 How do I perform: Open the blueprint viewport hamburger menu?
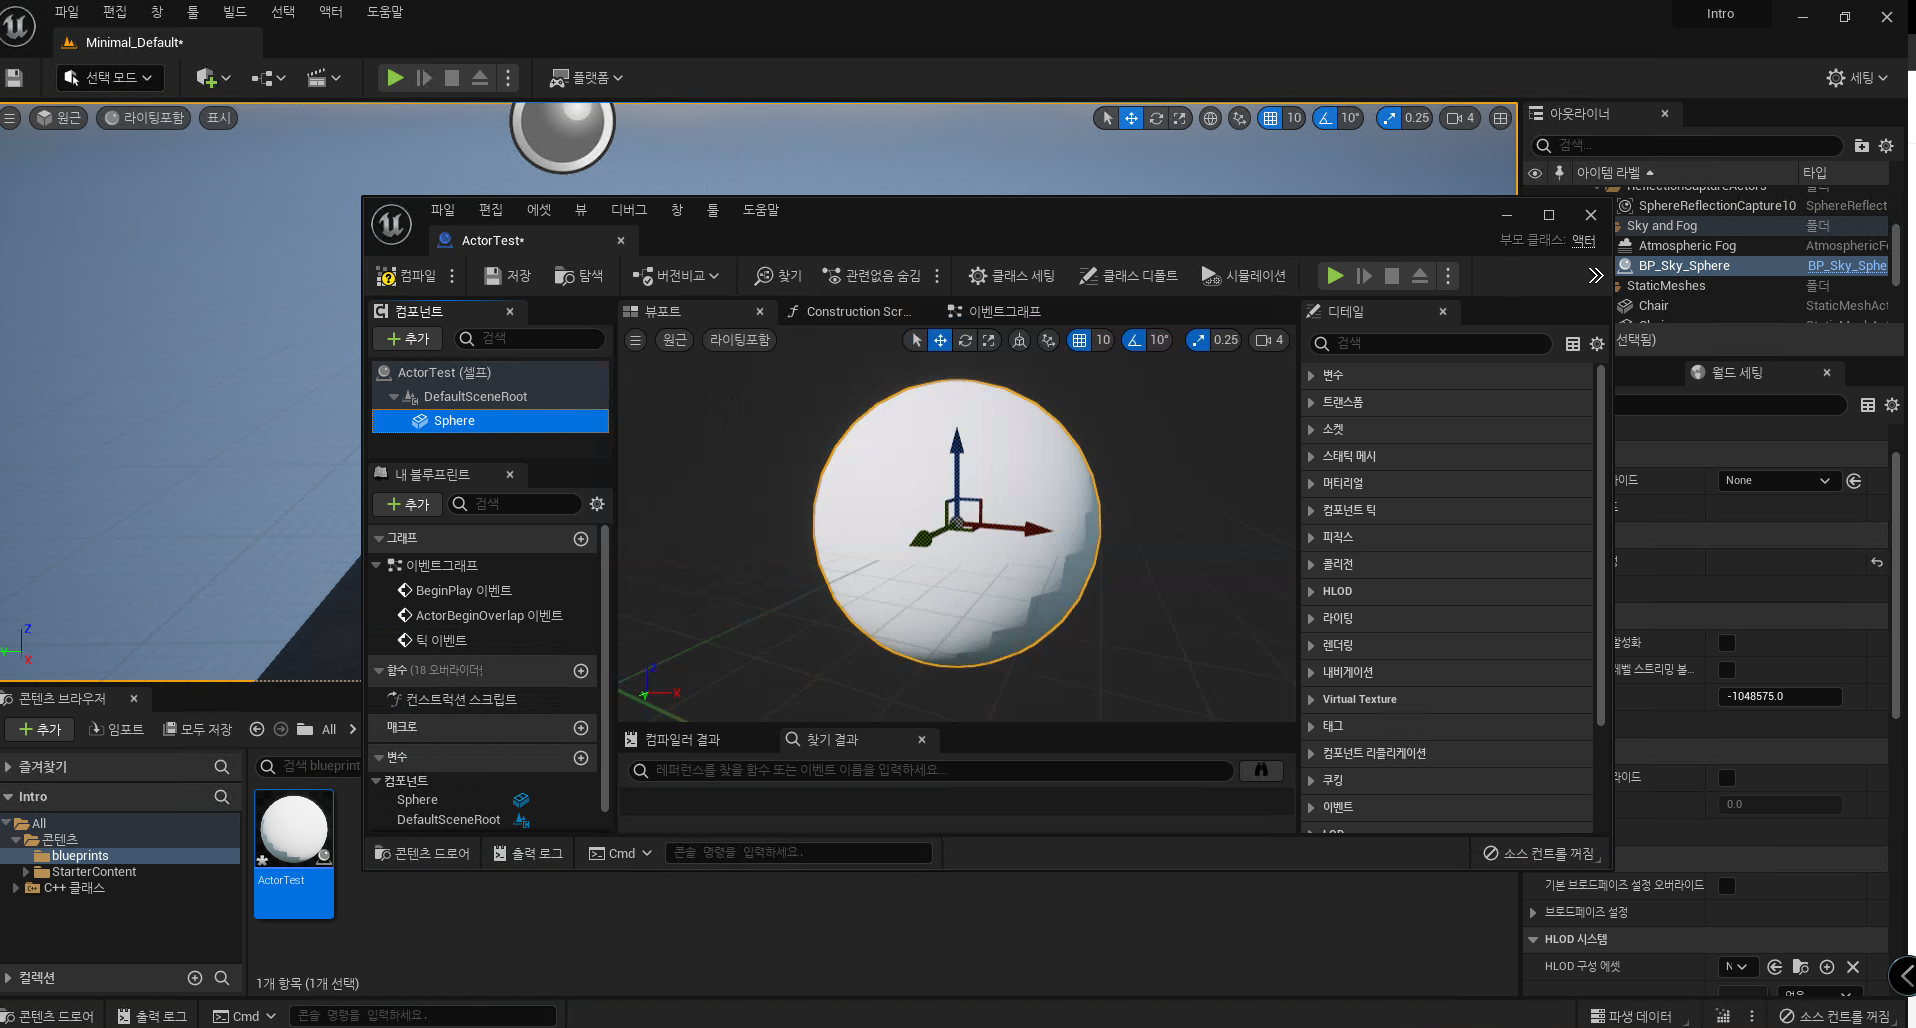(x=635, y=340)
